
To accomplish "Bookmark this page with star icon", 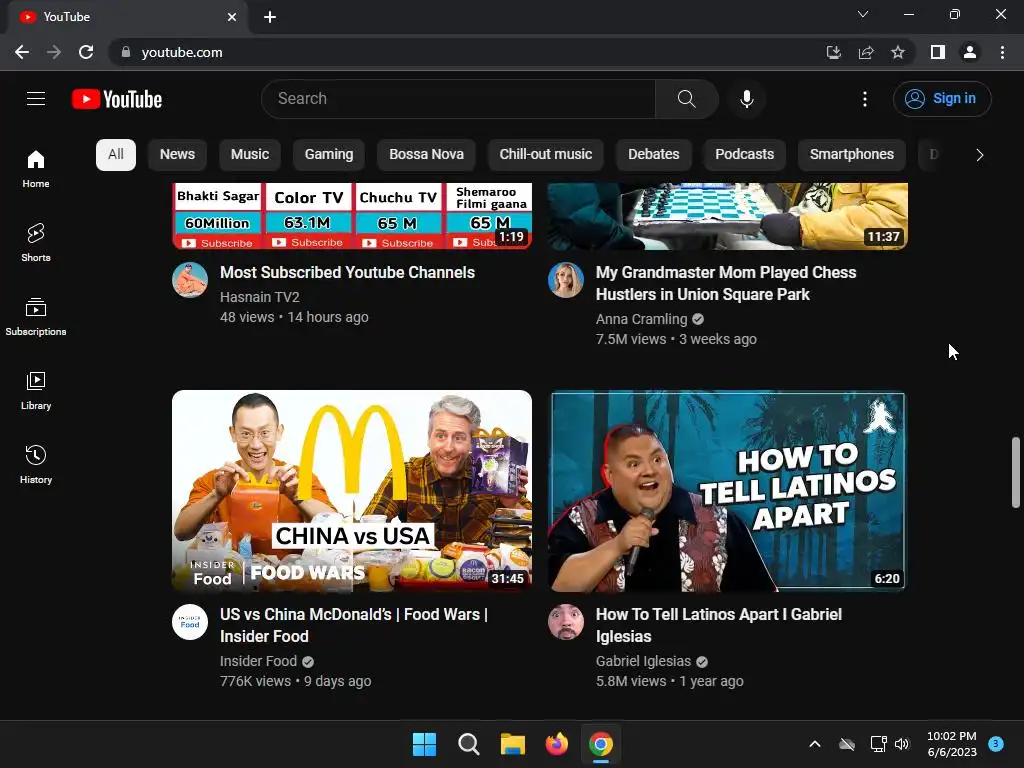I will 898,52.
